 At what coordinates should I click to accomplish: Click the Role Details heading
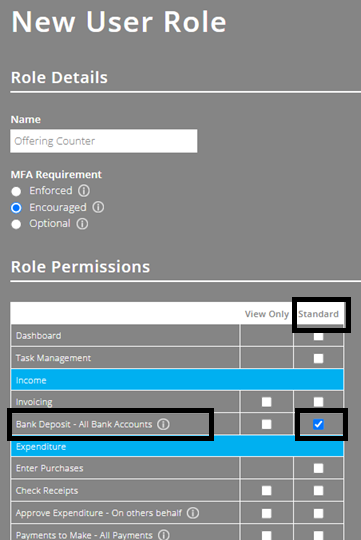click(59, 77)
